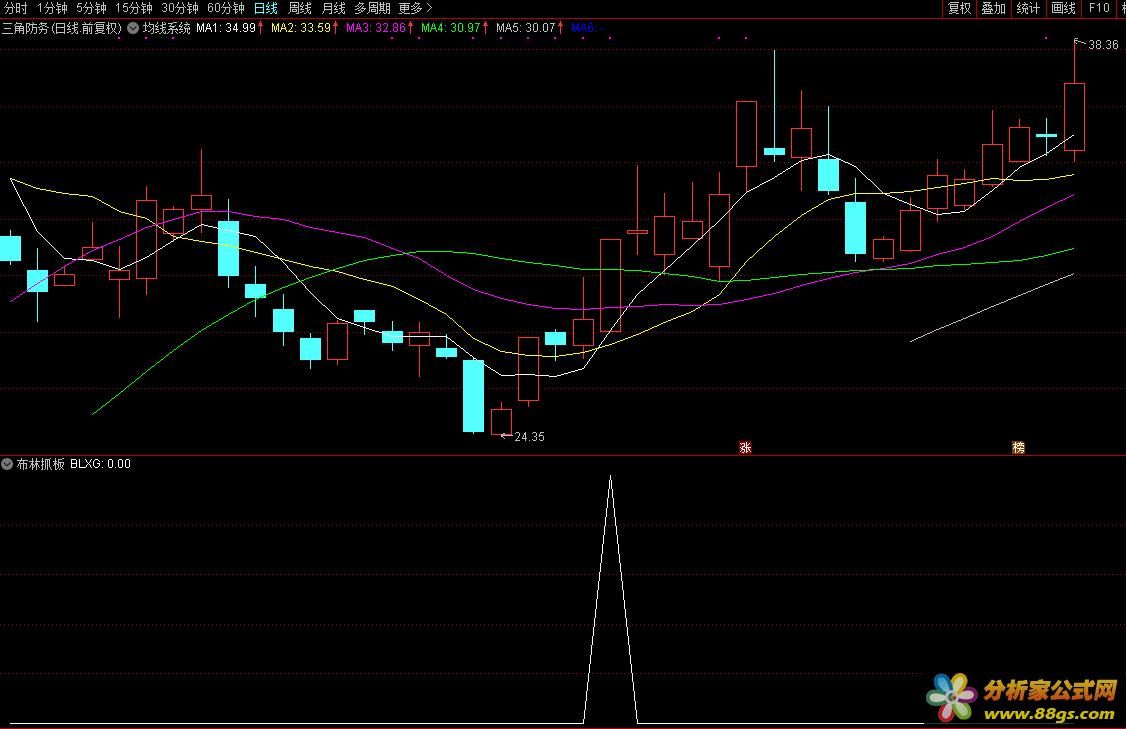
Task: Click the MA2: 33.59 value
Action: coord(302,28)
